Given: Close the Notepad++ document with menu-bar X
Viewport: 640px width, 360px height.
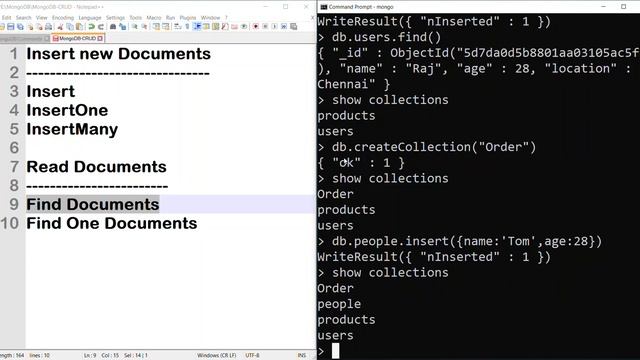Looking at the screenshot, I should click(x=313, y=18).
